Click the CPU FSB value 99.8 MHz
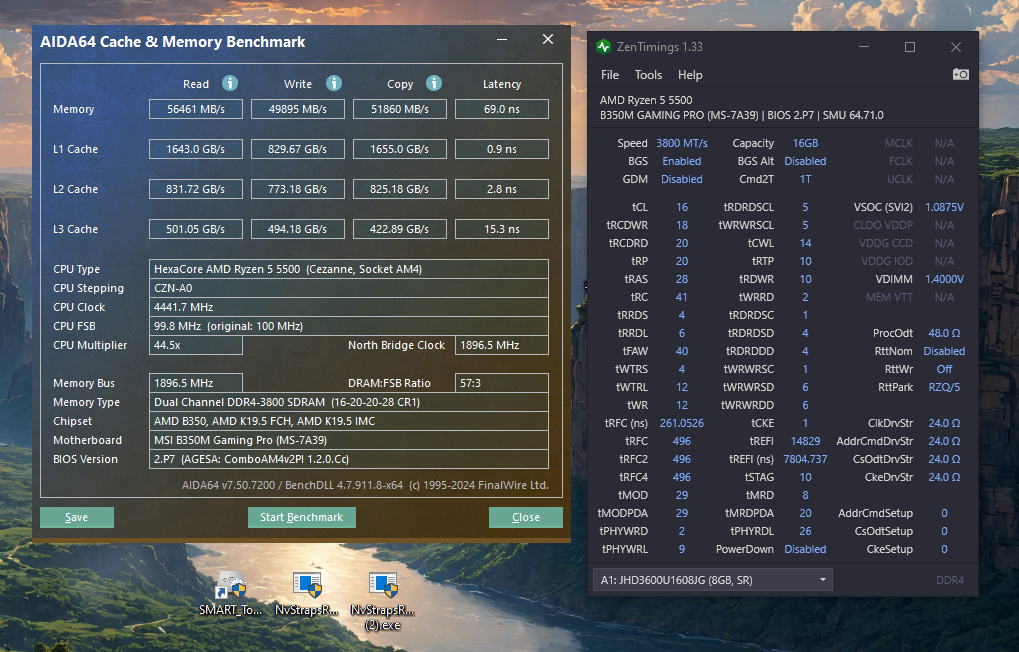Image resolution: width=1019 pixels, height=652 pixels. click(349, 326)
